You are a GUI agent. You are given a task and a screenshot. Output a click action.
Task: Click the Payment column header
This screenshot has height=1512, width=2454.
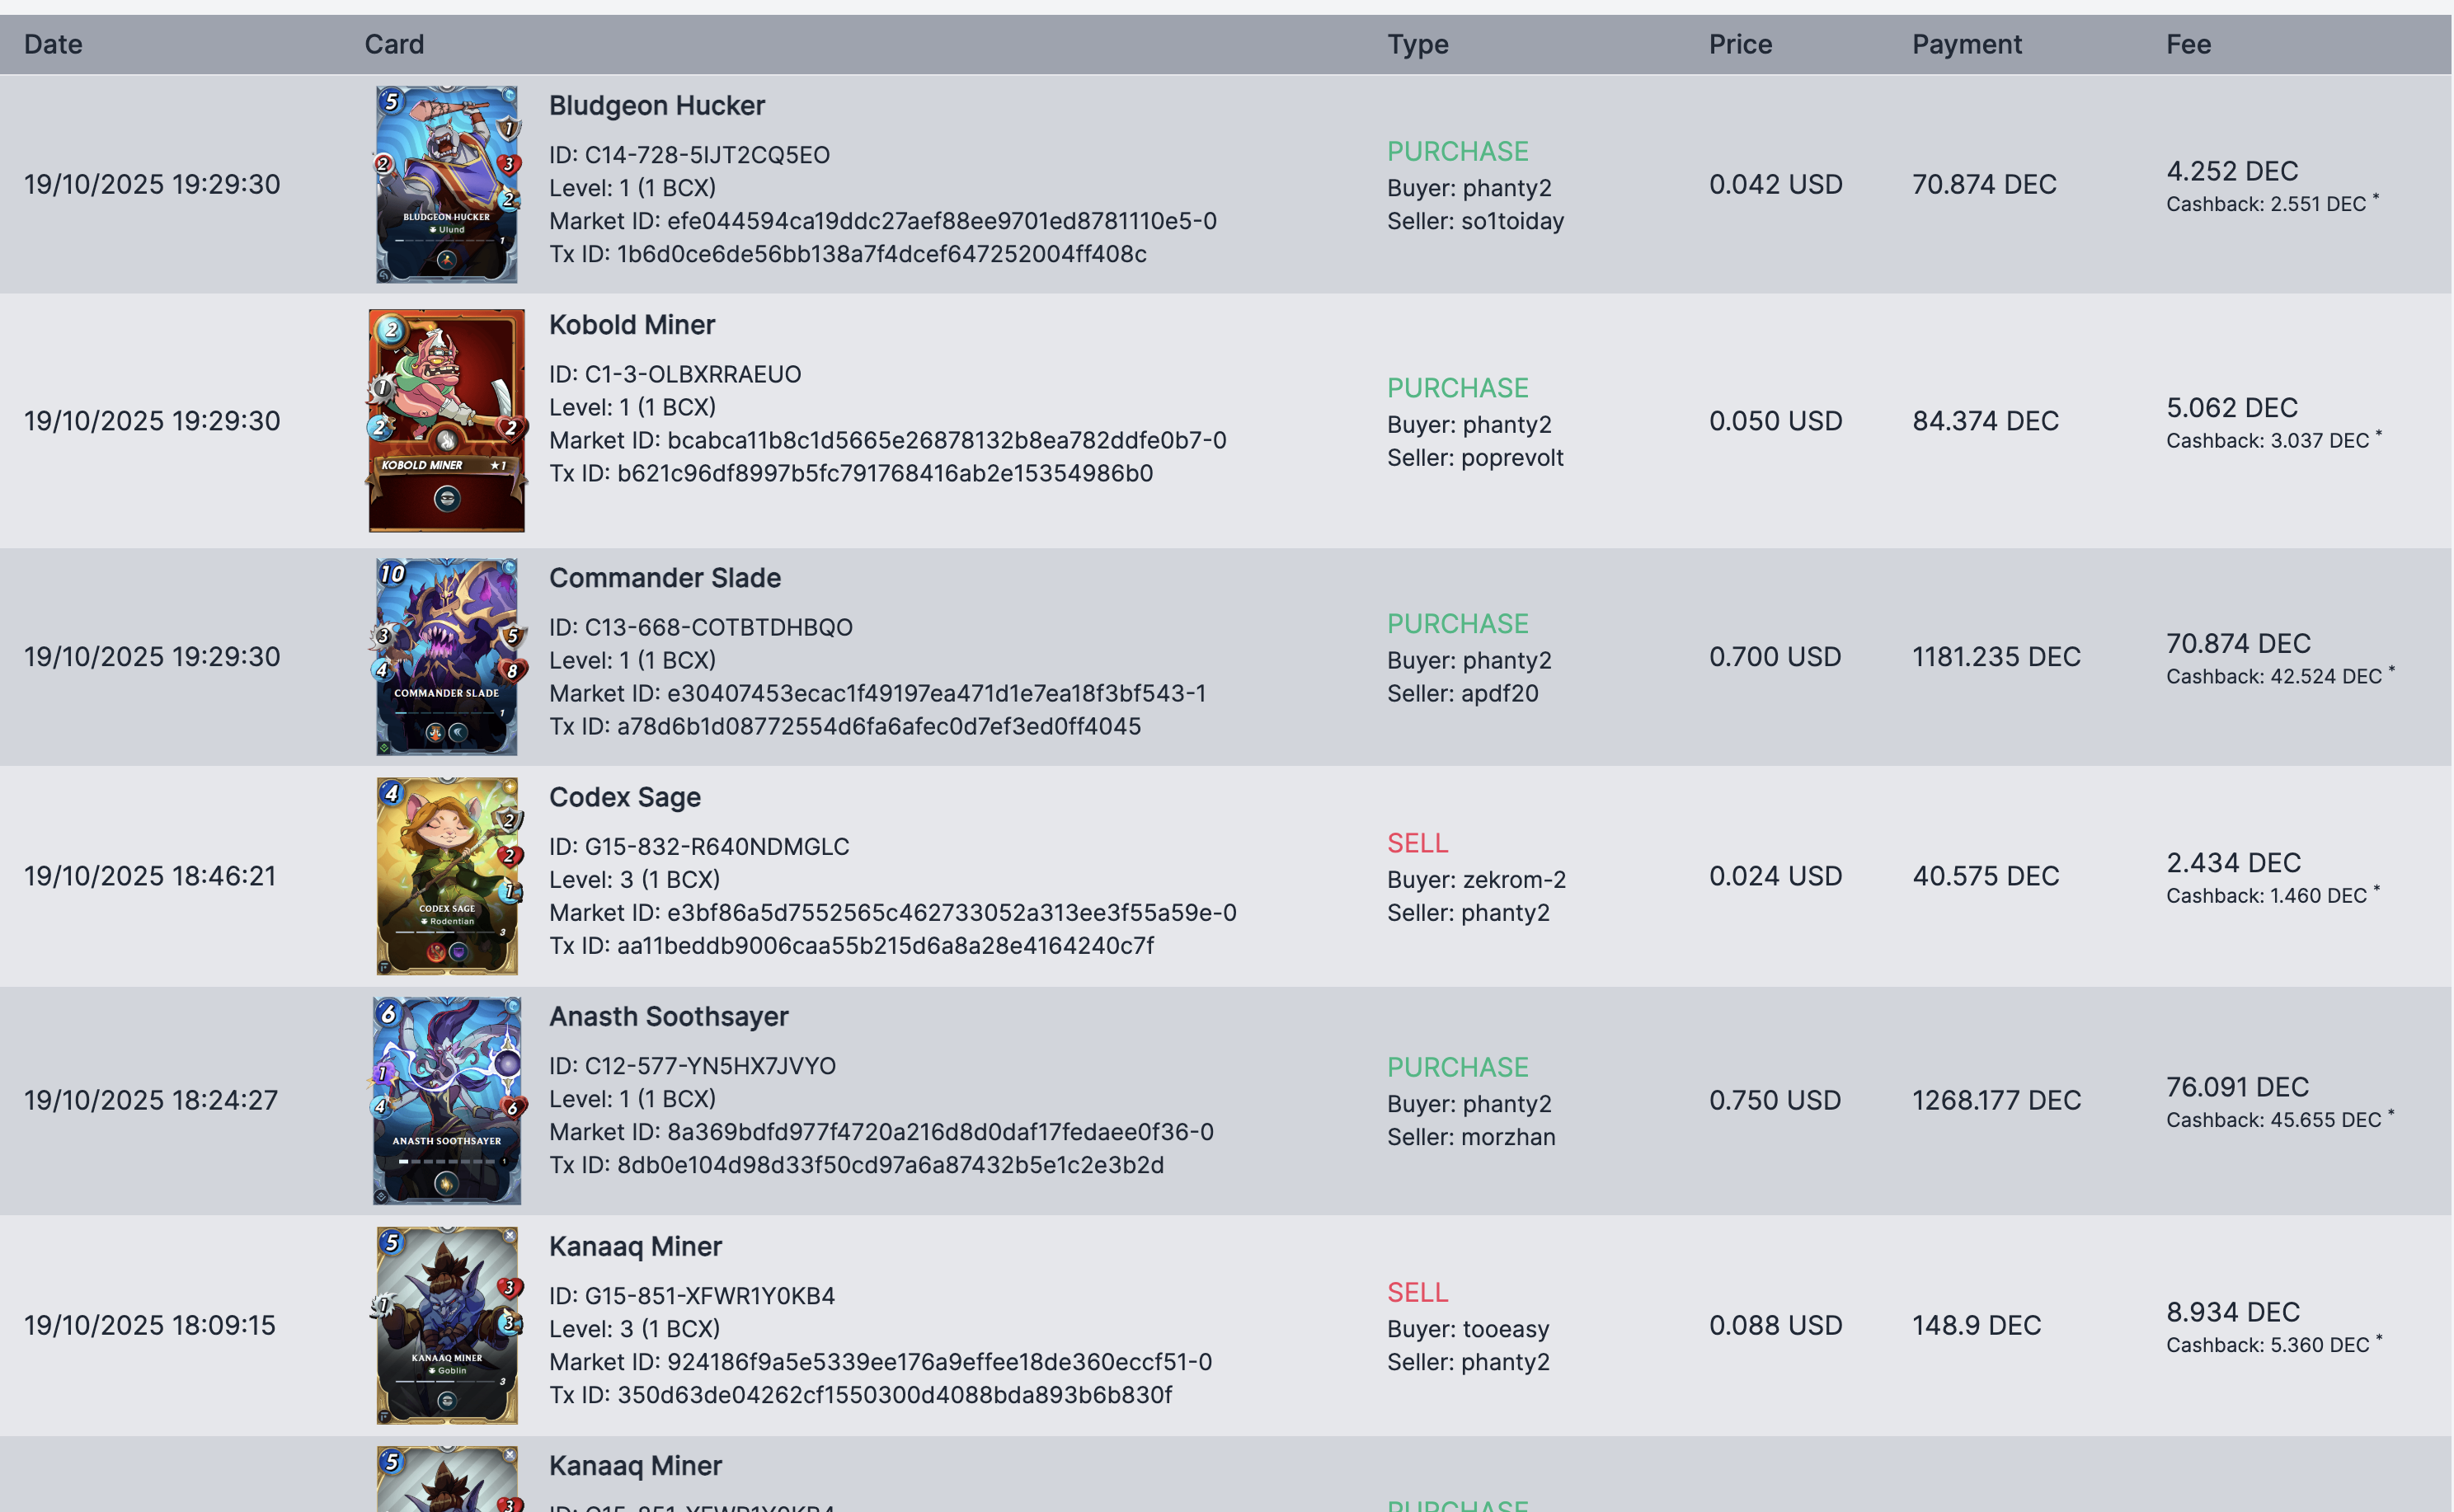1966,44
